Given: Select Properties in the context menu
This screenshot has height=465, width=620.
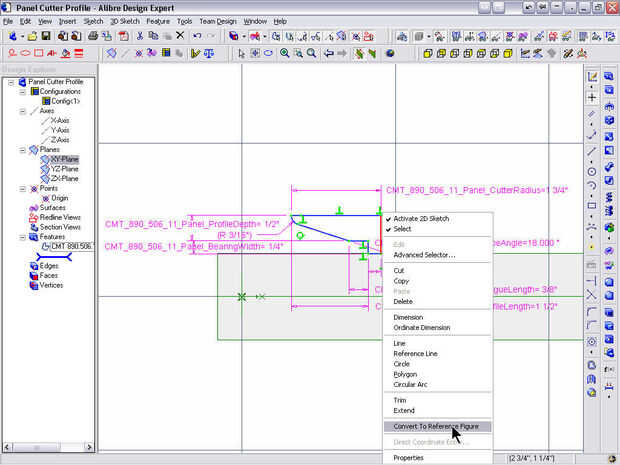Looking at the screenshot, I should (408, 457).
